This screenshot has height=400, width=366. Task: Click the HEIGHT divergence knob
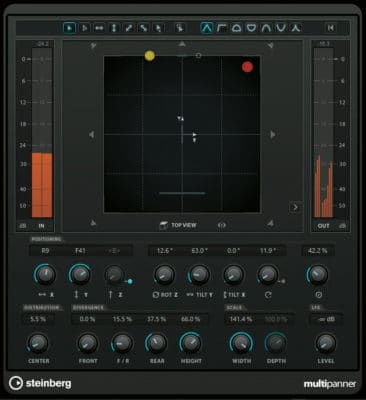coord(191,343)
